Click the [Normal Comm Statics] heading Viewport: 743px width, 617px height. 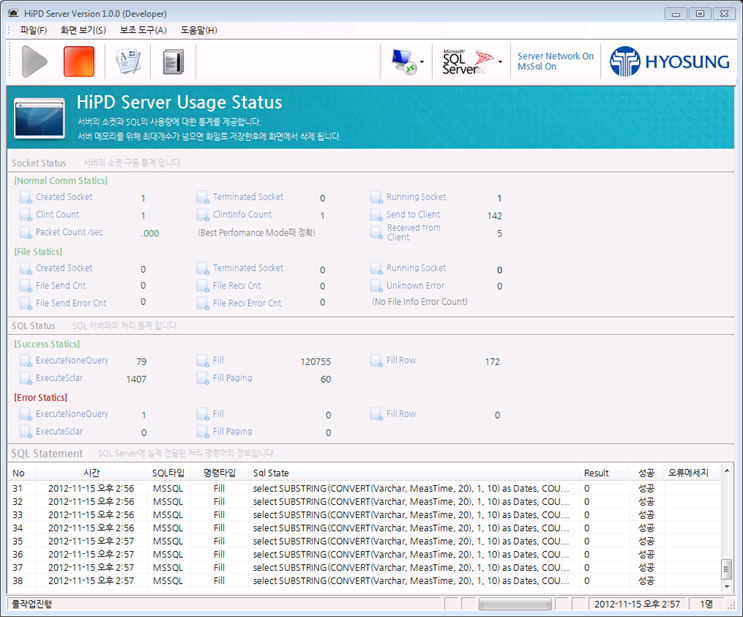pos(61,181)
